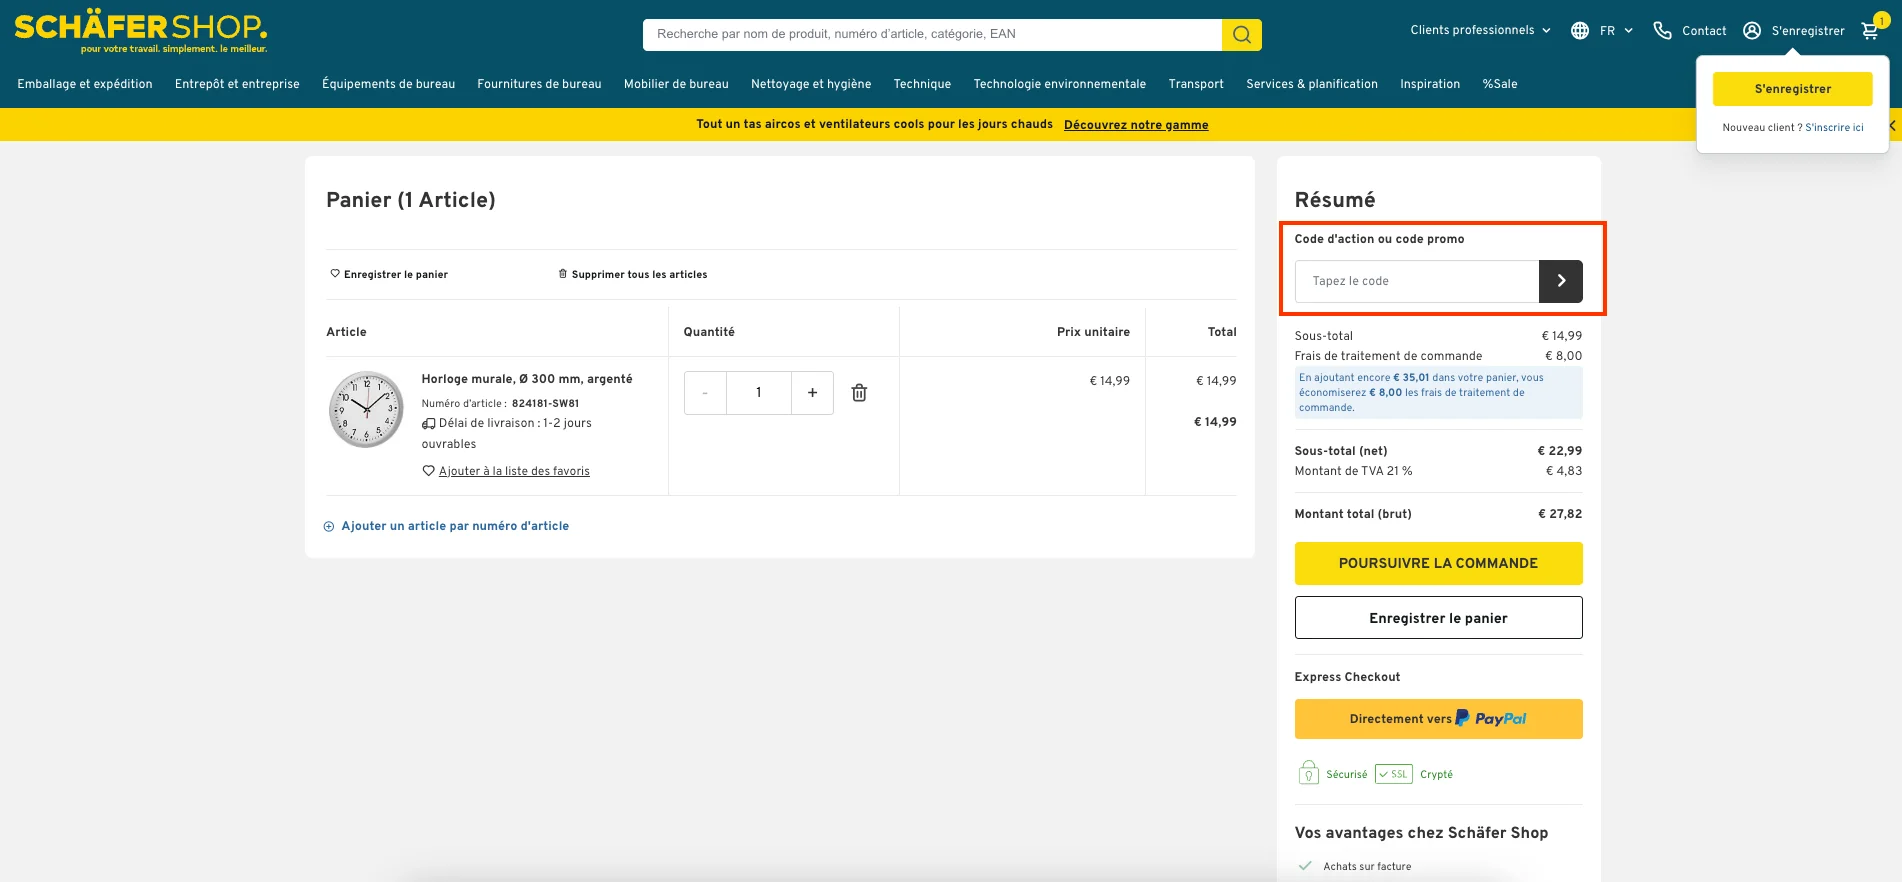Open Entrepôt et entreprise menu
1902x882 pixels.
tap(237, 84)
